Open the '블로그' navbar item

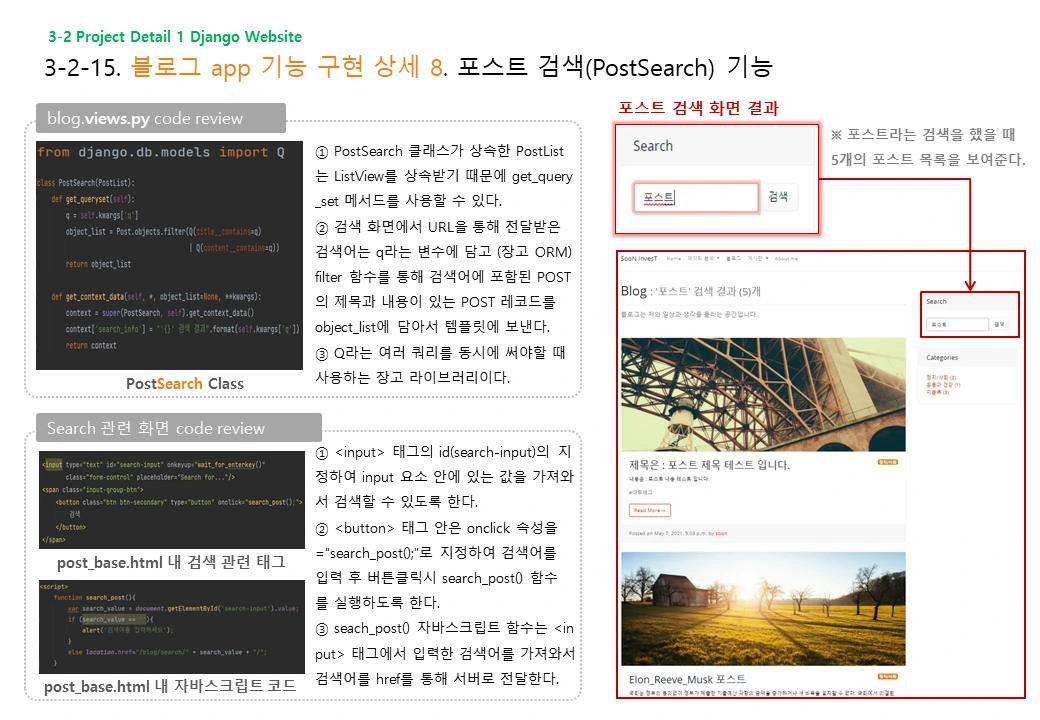tap(733, 259)
